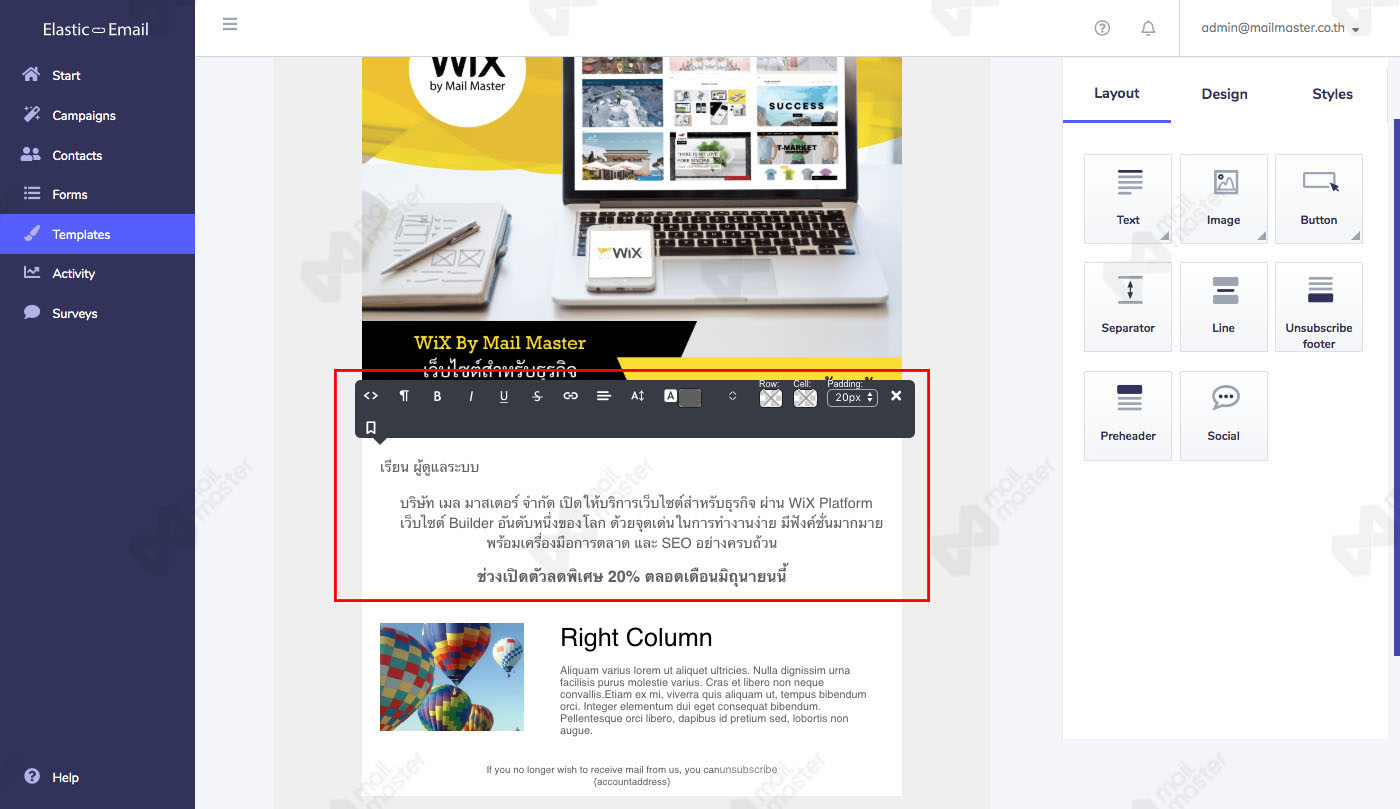
Task: Select the Separator layout block
Action: click(x=1128, y=307)
